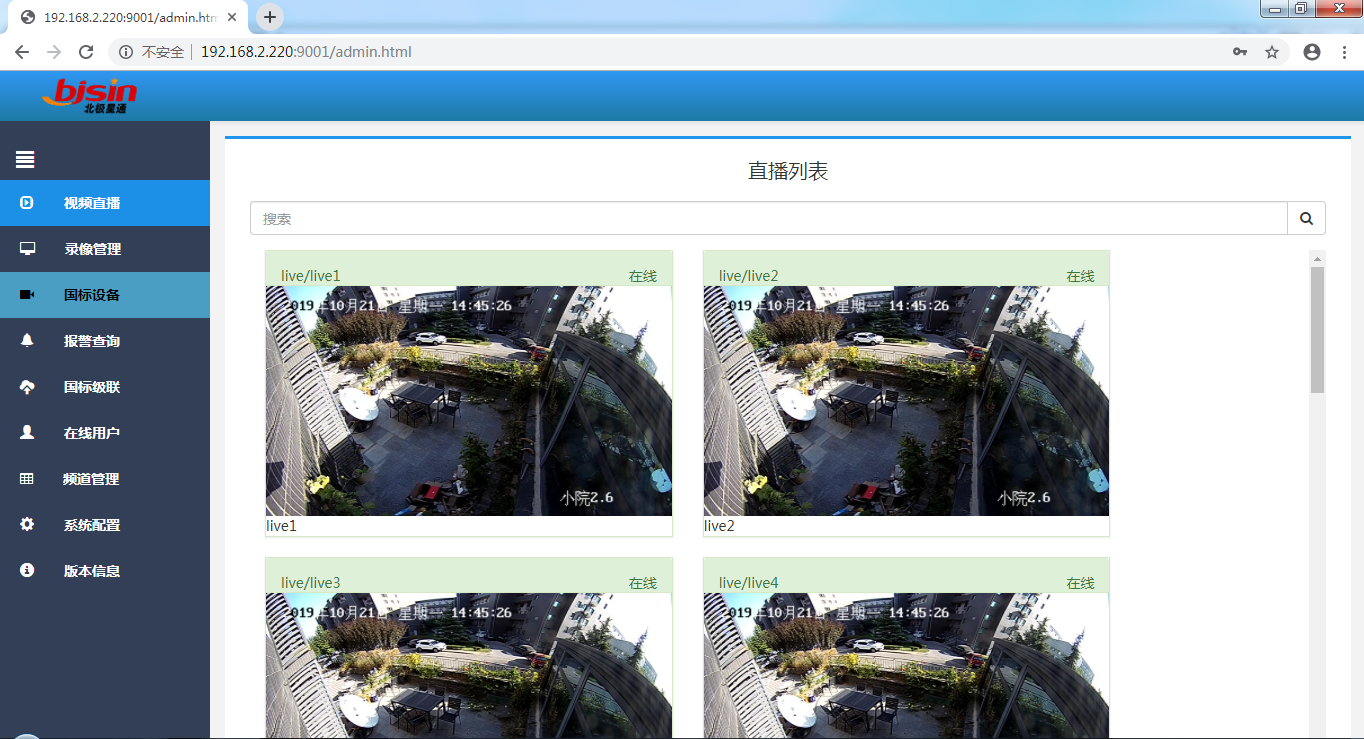Open the 报警查询 menu item
Viewport: 1364px width, 739px height.
click(x=105, y=341)
